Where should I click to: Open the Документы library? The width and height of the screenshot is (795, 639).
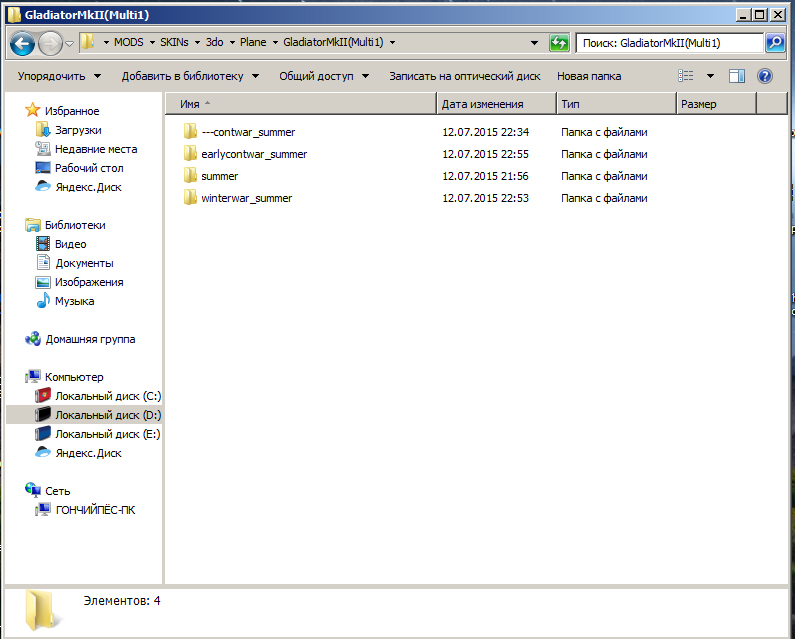pos(84,263)
